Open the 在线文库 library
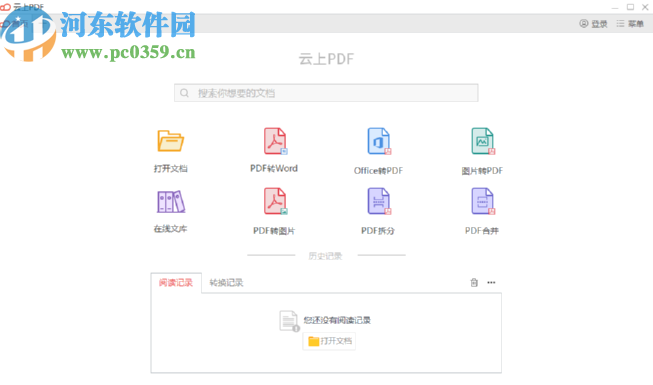 pos(171,202)
